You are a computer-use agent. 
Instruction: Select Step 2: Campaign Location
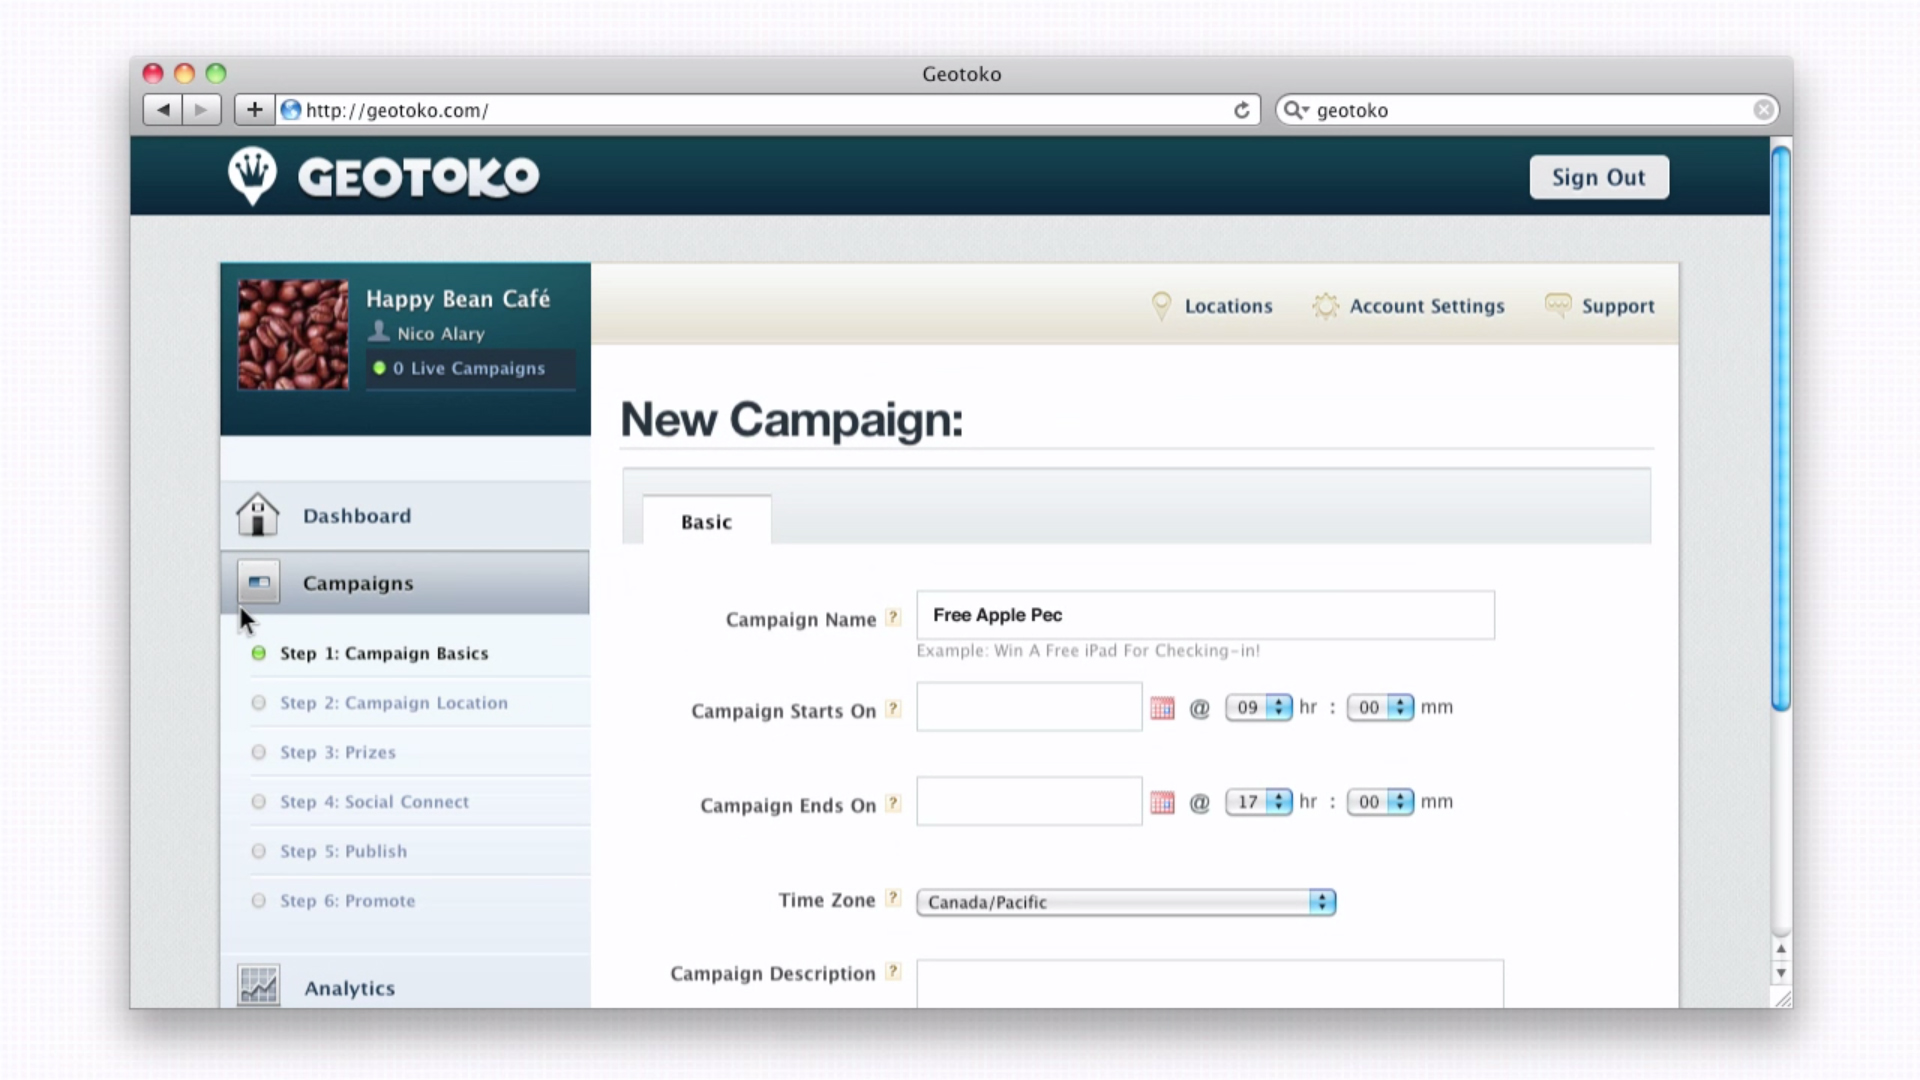coord(393,703)
